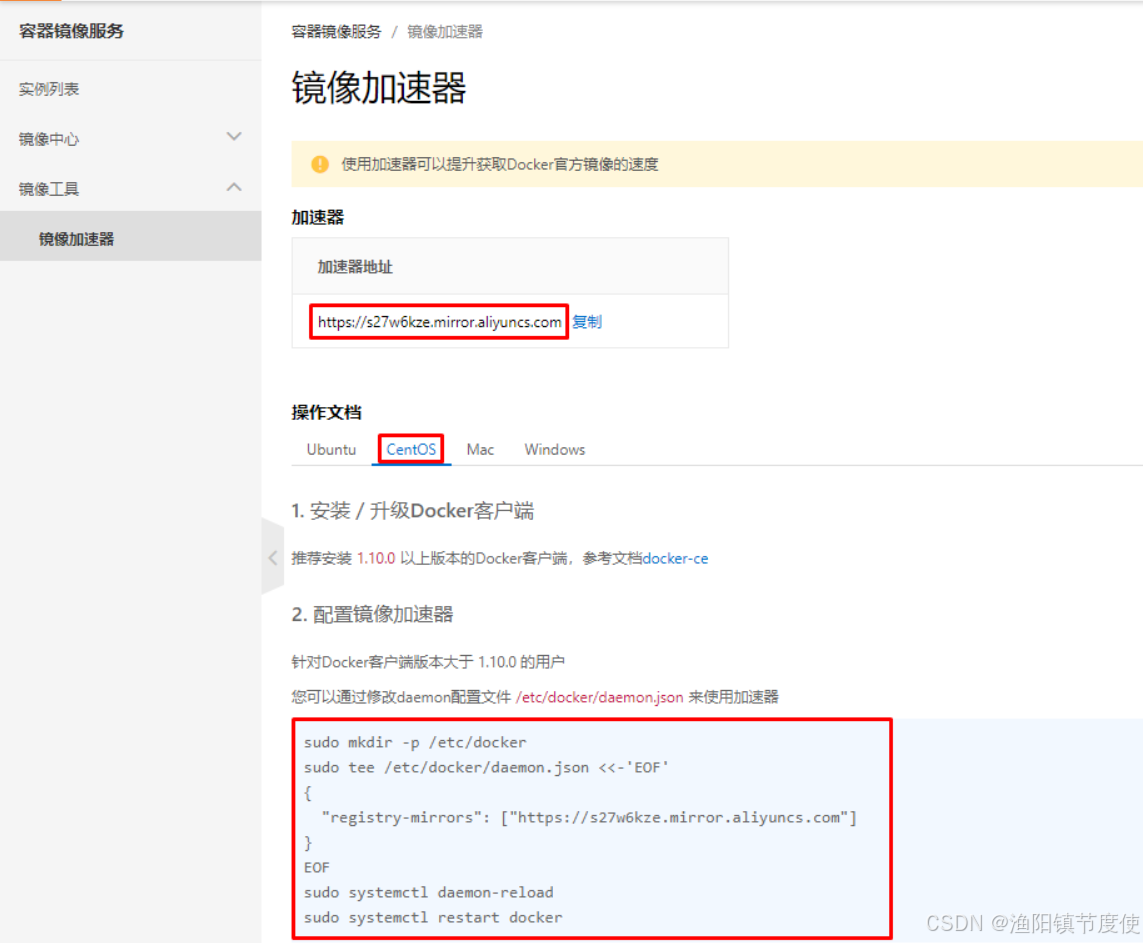Open the docker-ce documentation link
This screenshot has width=1144, height=943.
coord(675,559)
